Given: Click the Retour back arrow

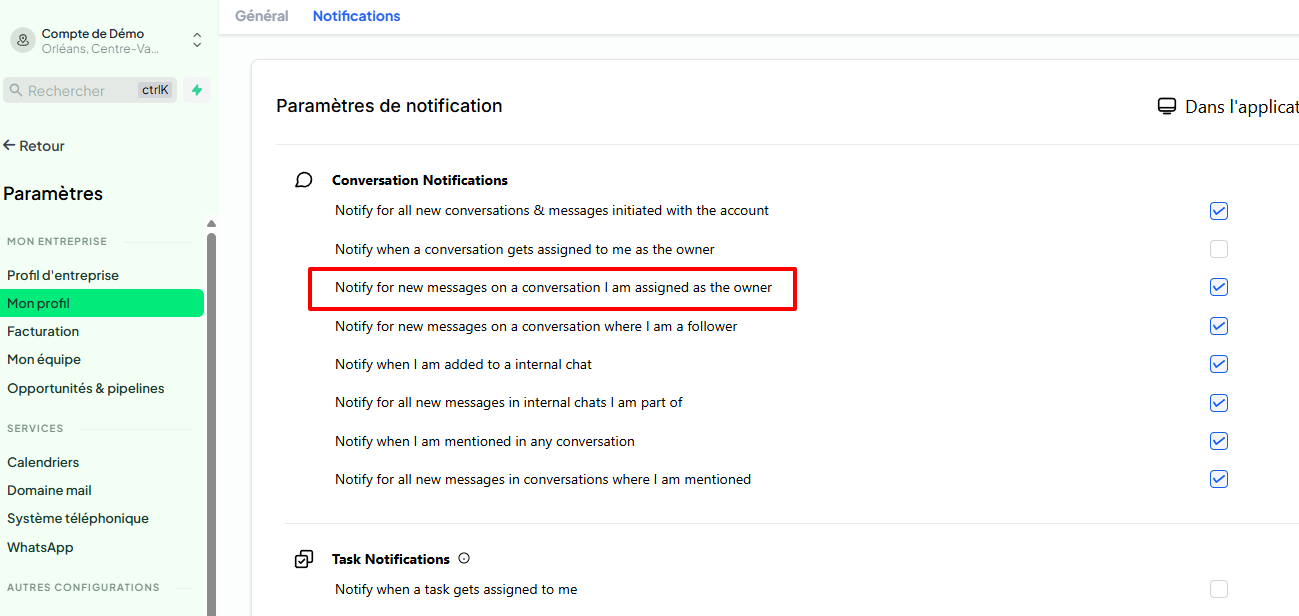Looking at the screenshot, I should coord(9,146).
